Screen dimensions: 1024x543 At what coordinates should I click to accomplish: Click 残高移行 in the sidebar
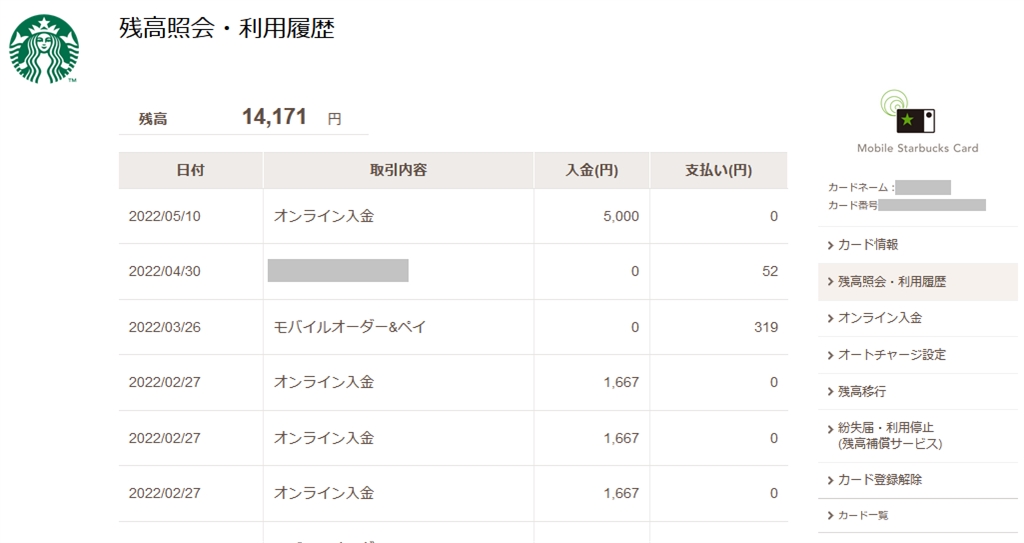(x=861, y=391)
